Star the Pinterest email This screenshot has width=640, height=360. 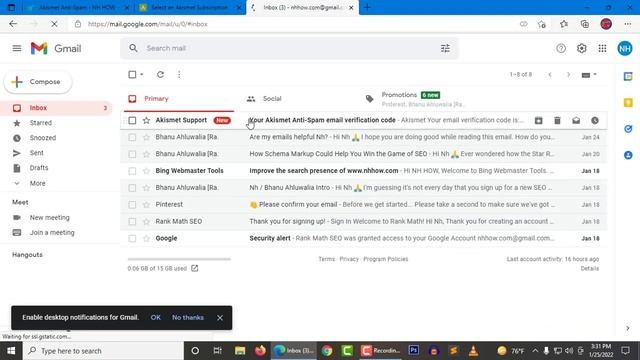coord(146,204)
